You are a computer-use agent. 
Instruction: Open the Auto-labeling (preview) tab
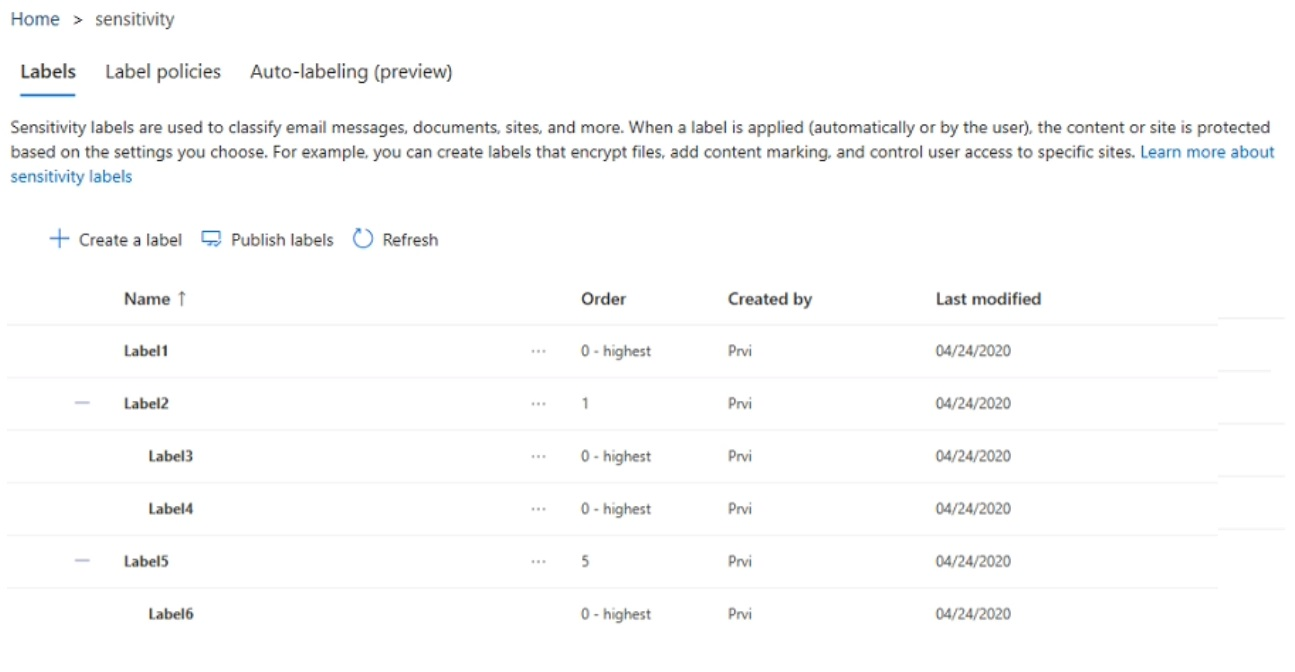(351, 72)
